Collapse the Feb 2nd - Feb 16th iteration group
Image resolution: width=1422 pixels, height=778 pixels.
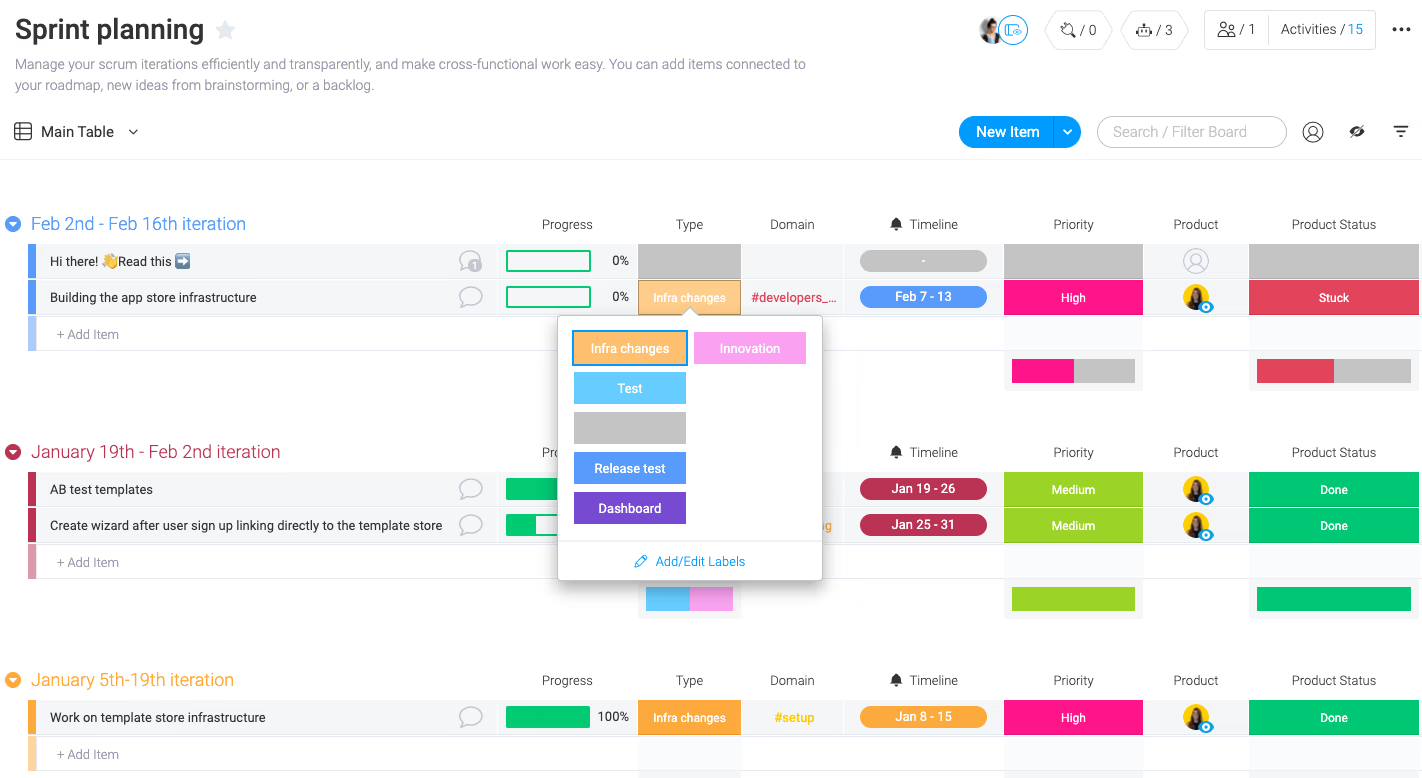(x=13, y=224)
